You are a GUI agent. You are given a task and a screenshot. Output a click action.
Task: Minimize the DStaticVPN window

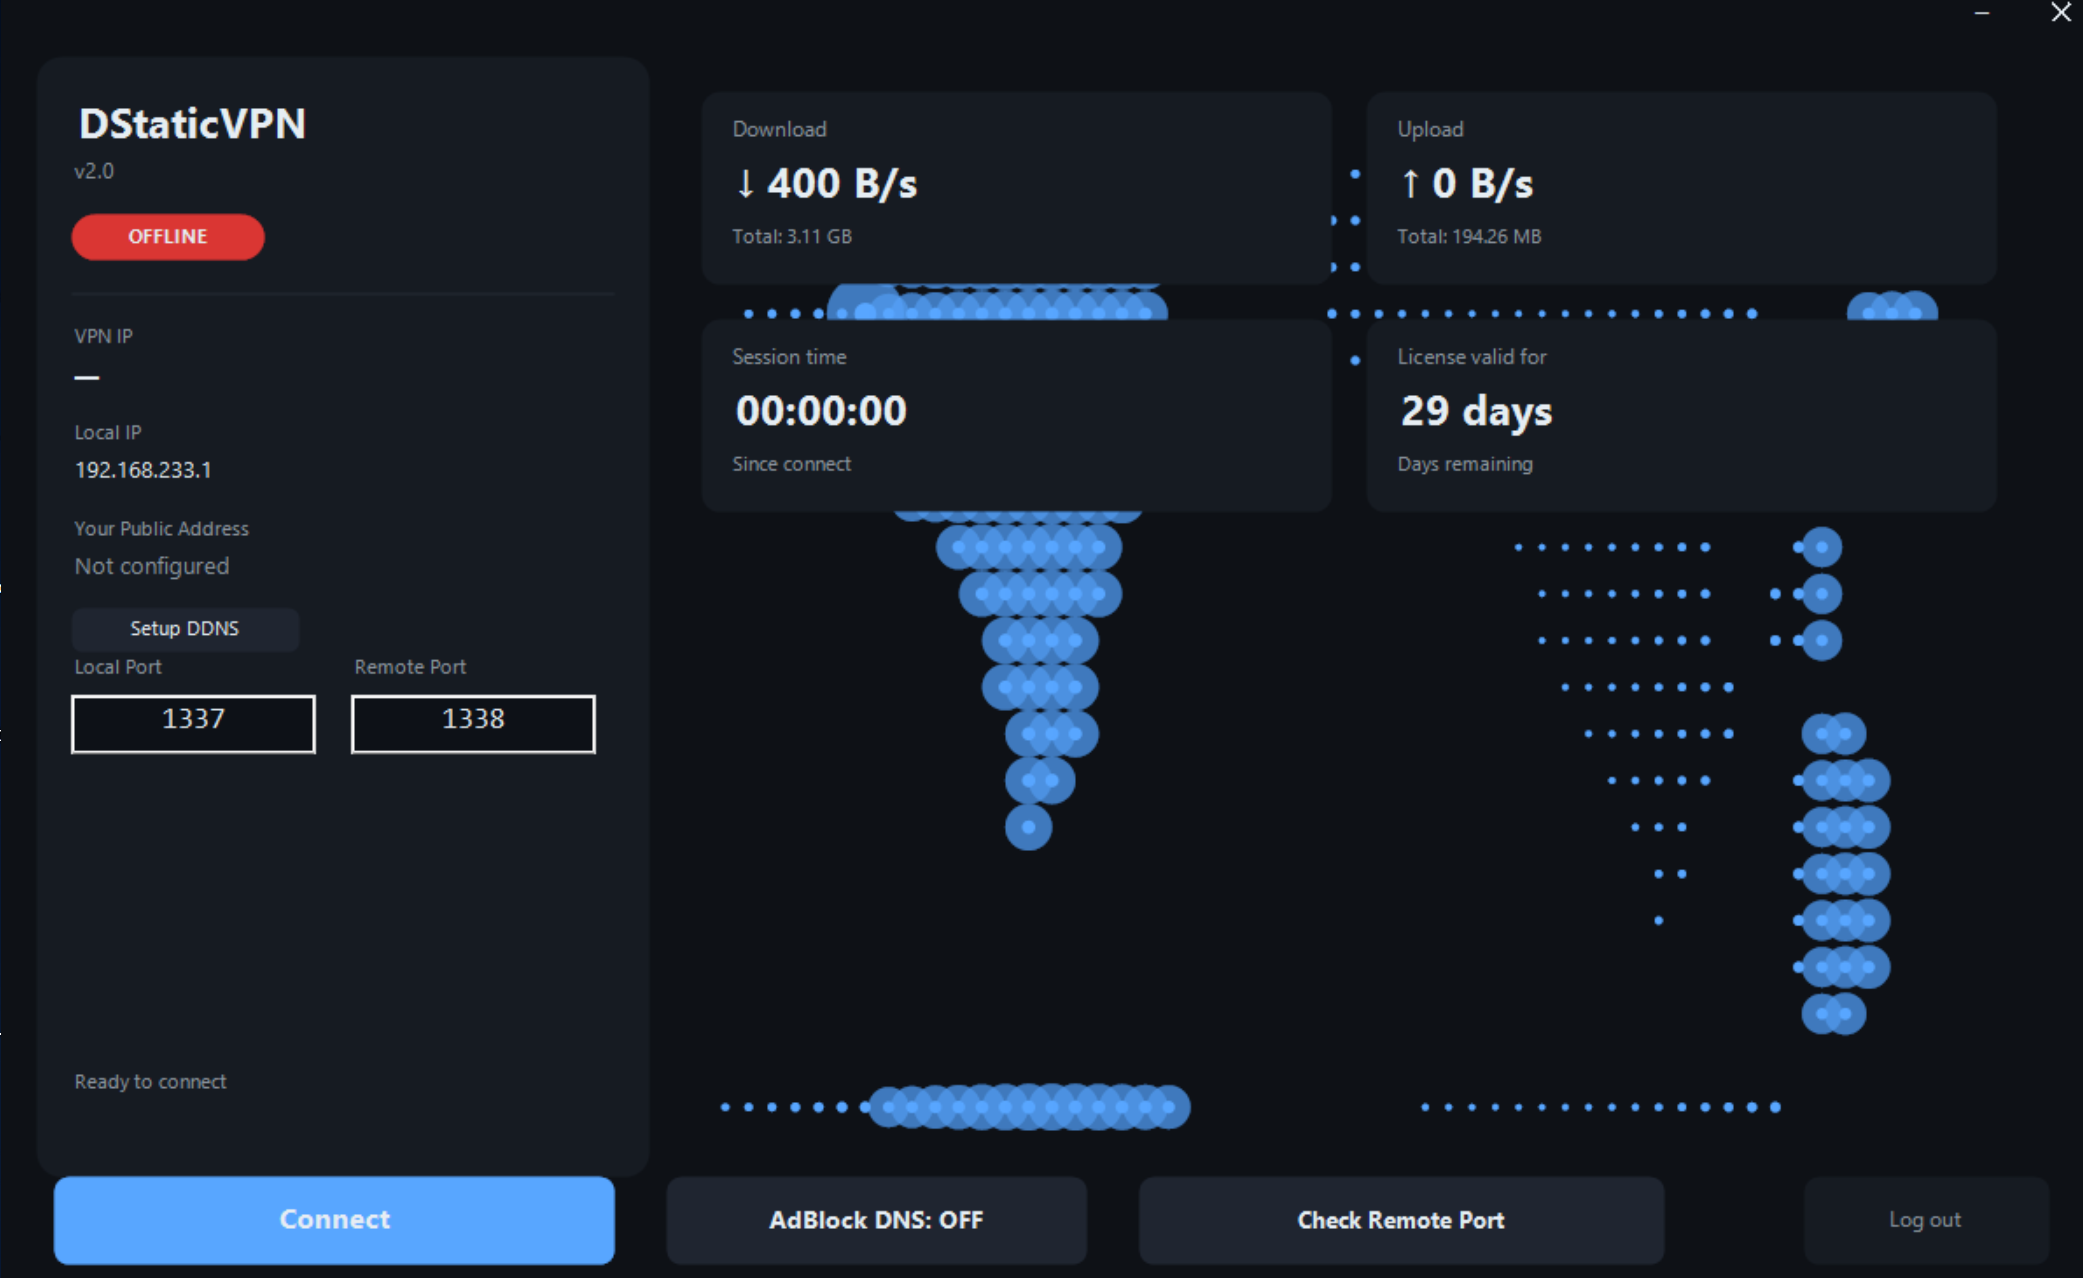point(1982,13)
